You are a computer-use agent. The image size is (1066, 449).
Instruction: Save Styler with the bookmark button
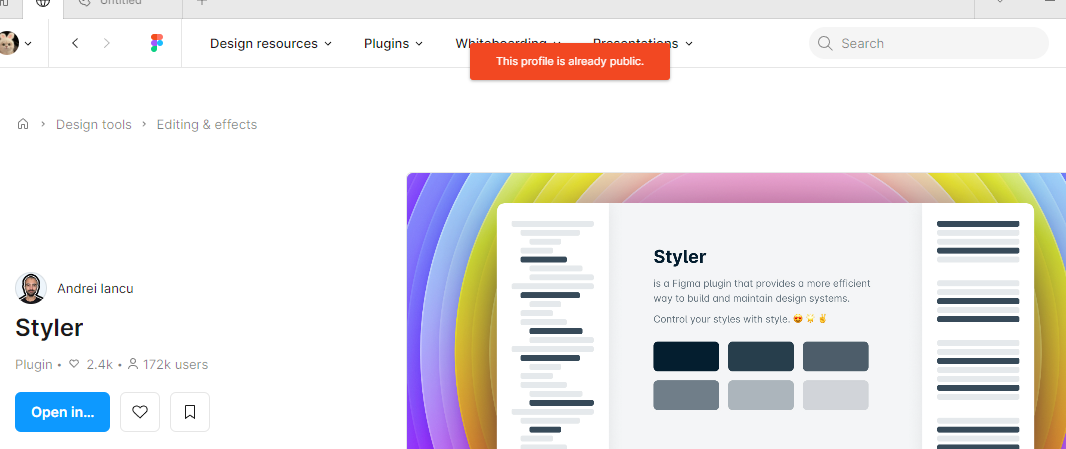click(190, 412)
